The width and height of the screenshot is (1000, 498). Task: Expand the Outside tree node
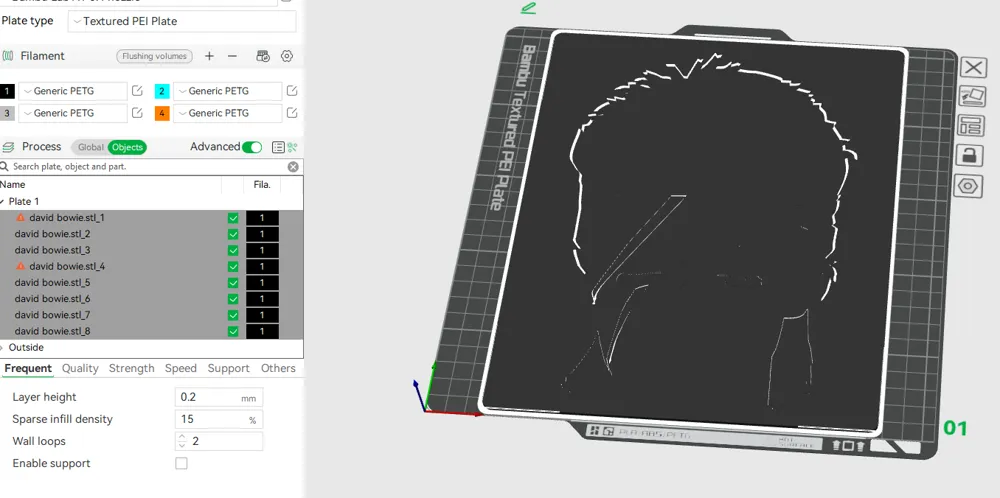[x=3, y=348]
